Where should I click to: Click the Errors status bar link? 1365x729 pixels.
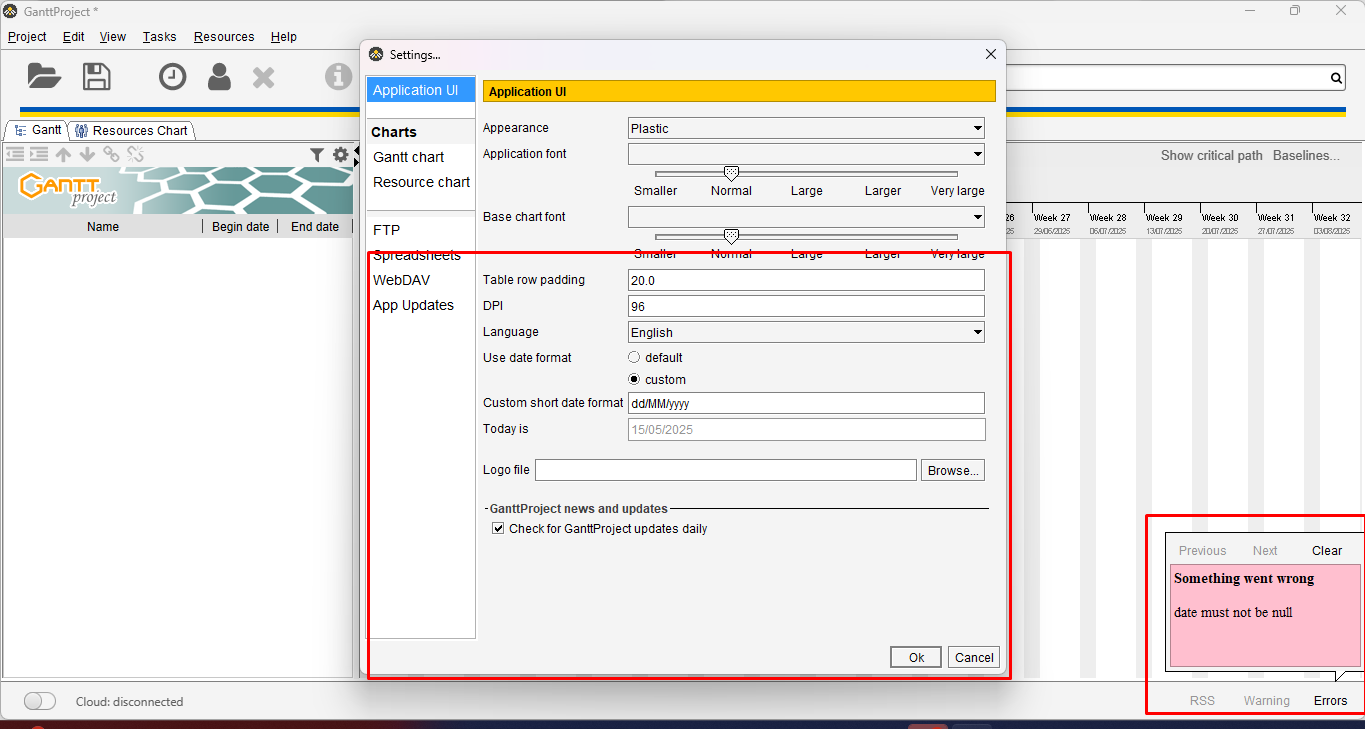1330,701
